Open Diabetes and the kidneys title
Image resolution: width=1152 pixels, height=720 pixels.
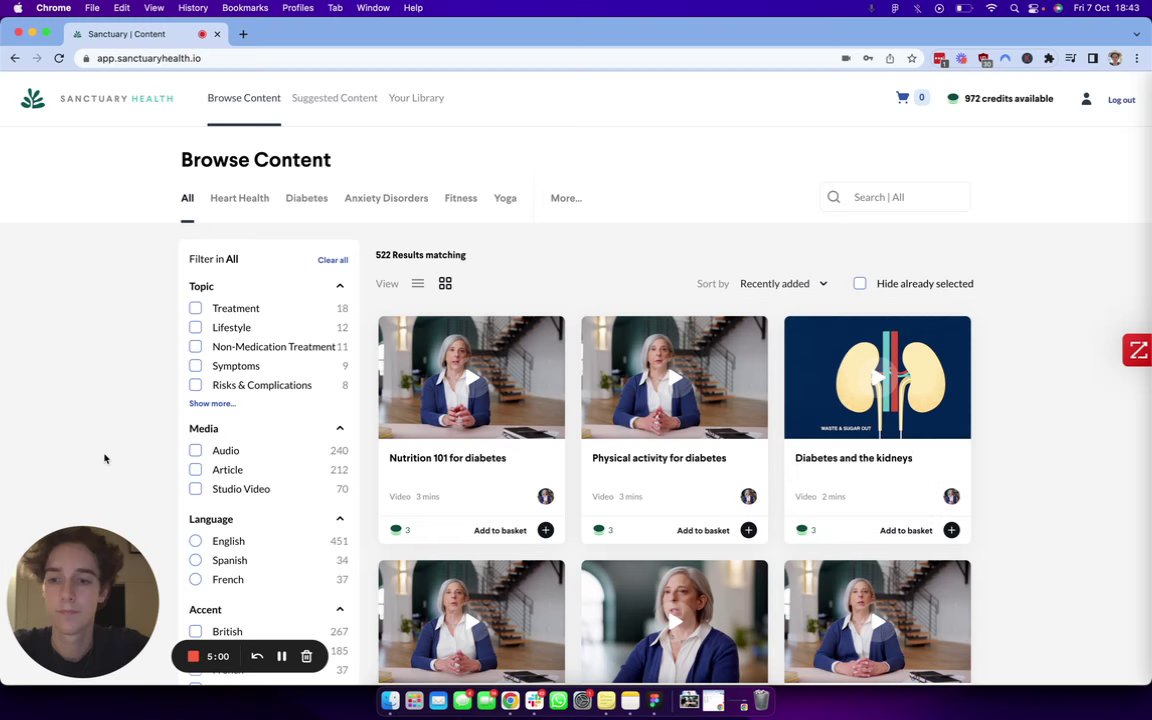[x=854, y=458]
